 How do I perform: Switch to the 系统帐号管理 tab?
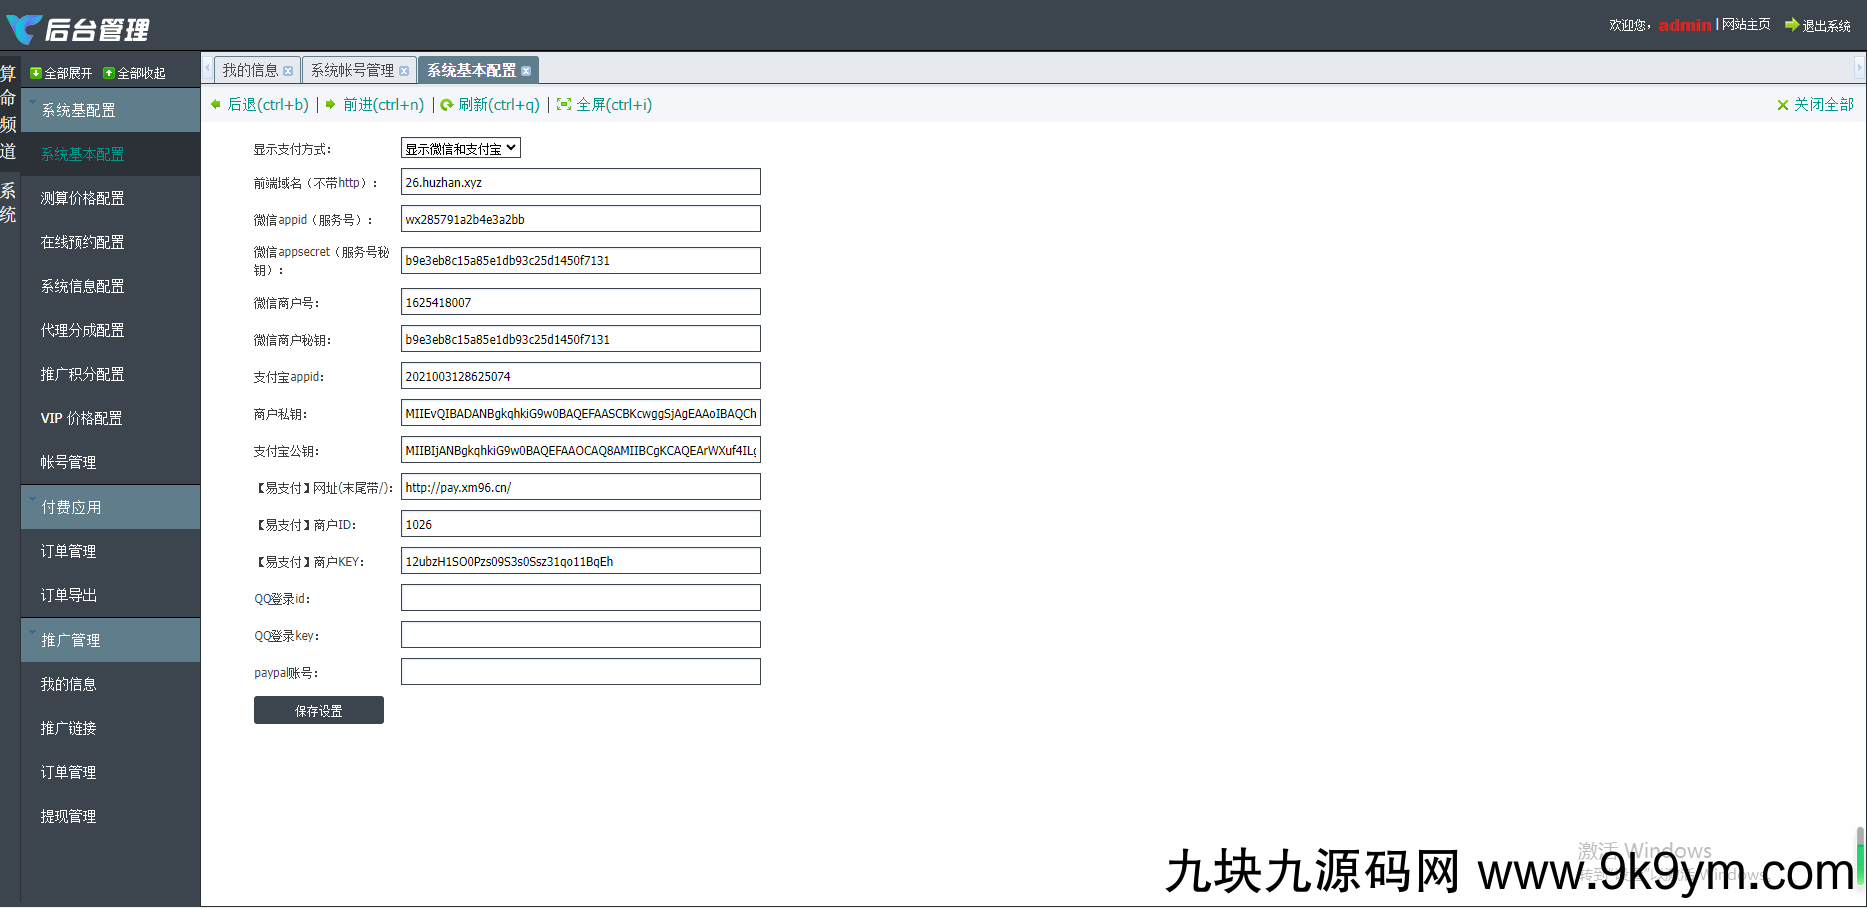[x=352, y=70]
